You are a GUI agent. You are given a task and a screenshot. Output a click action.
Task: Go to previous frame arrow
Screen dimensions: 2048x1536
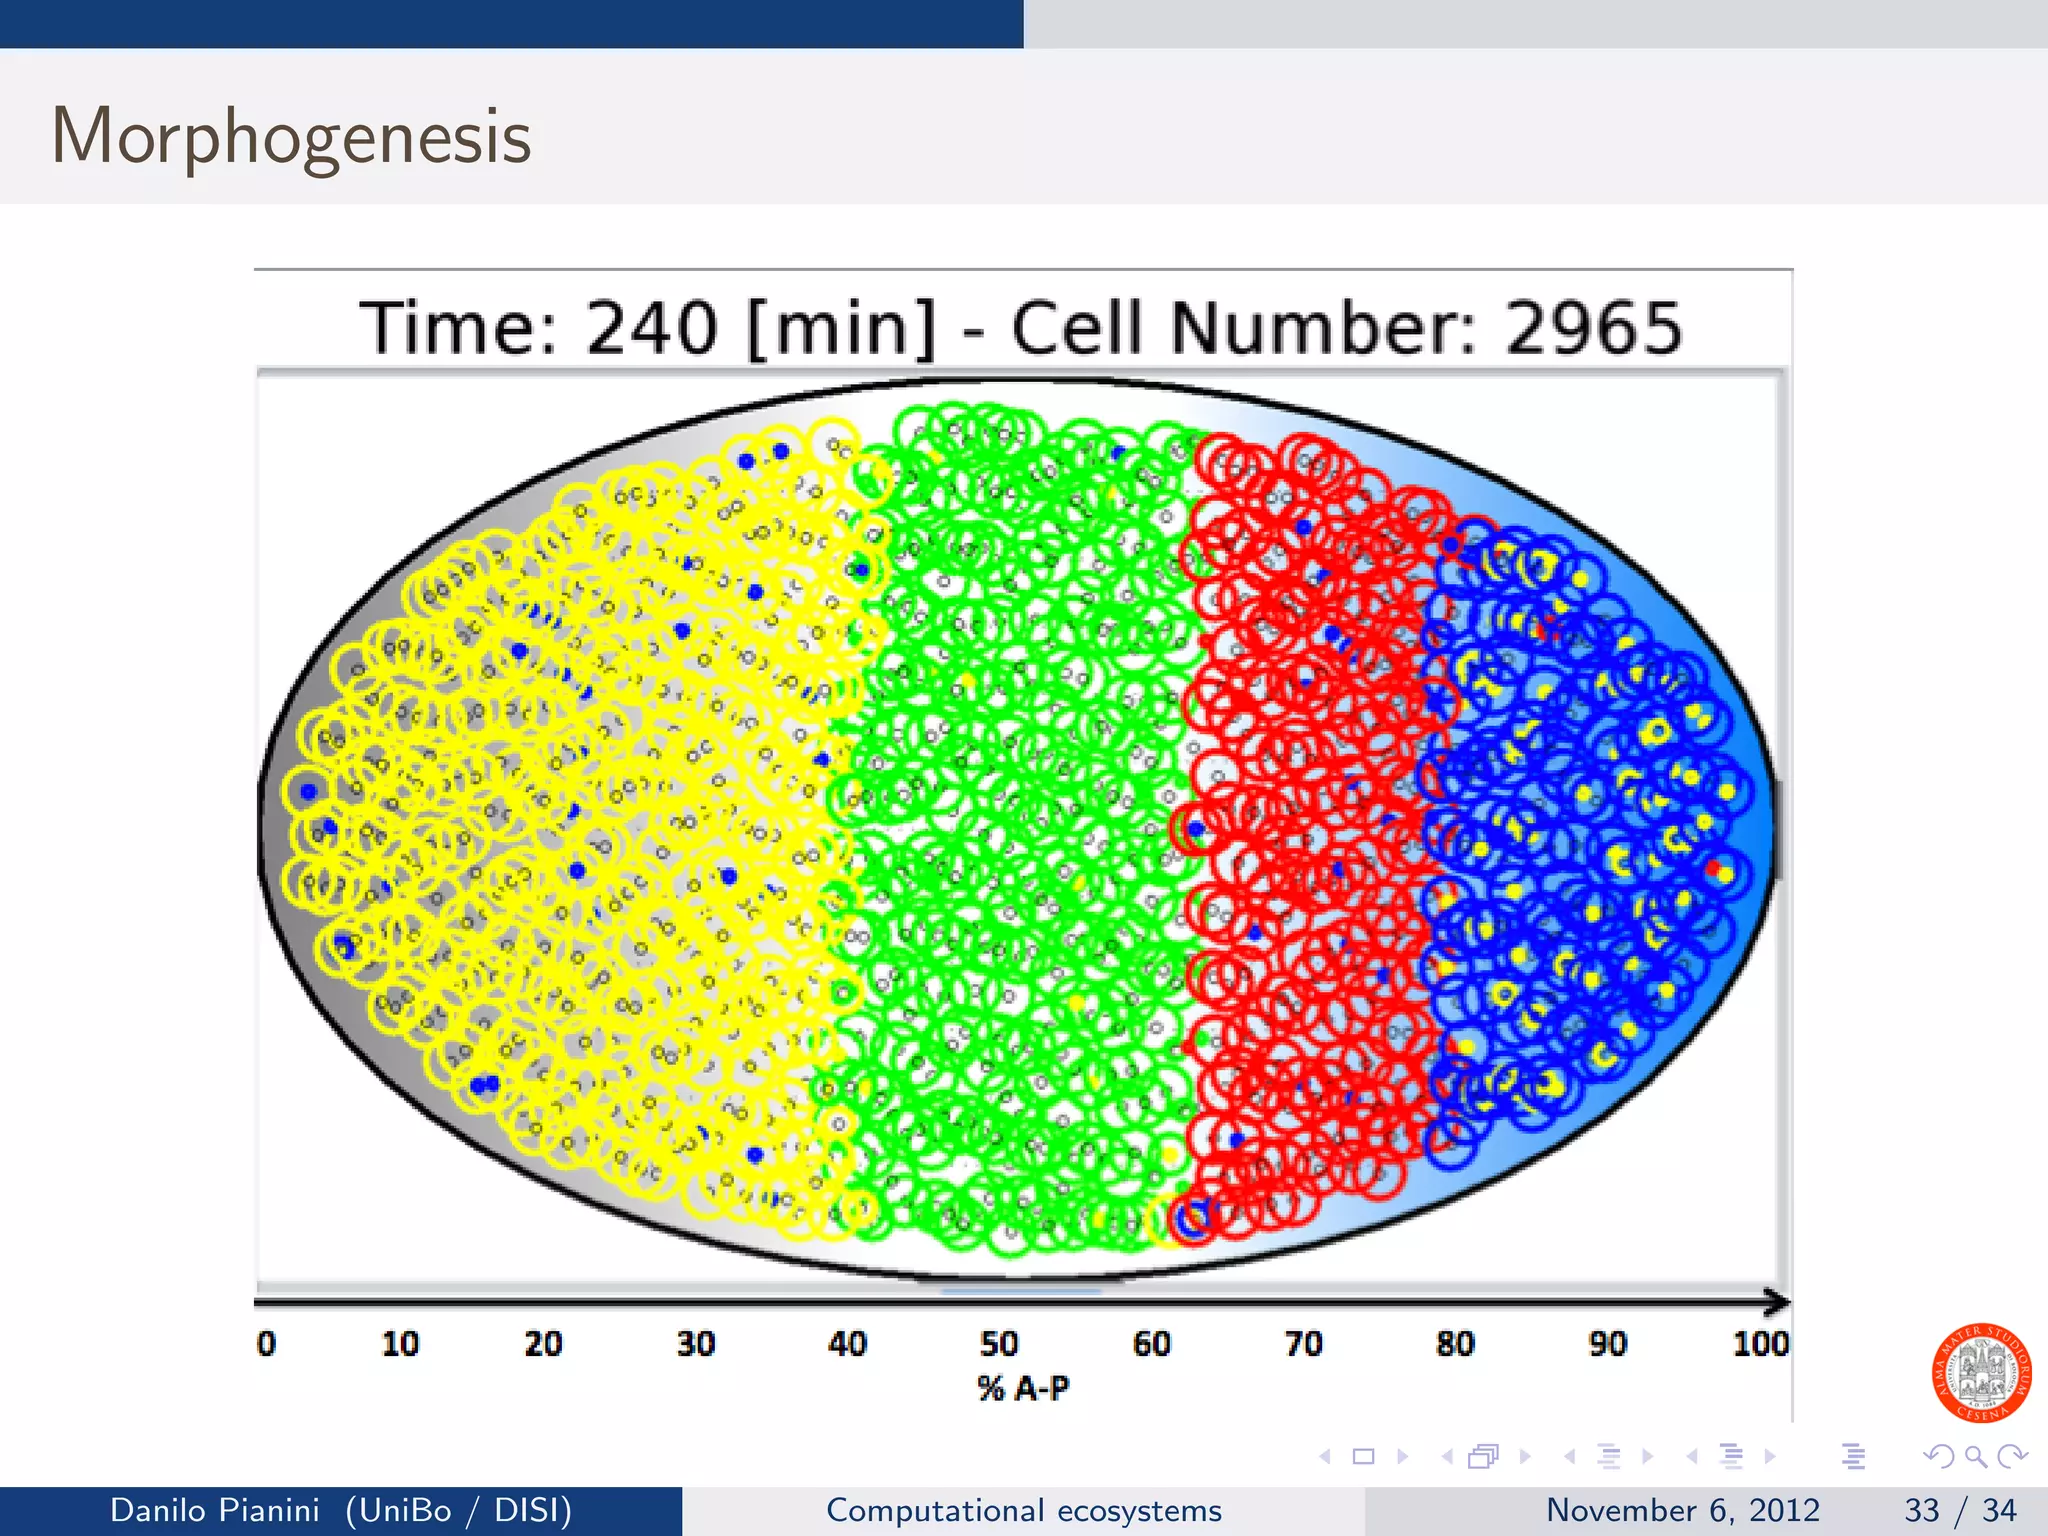[1447, 1457]
